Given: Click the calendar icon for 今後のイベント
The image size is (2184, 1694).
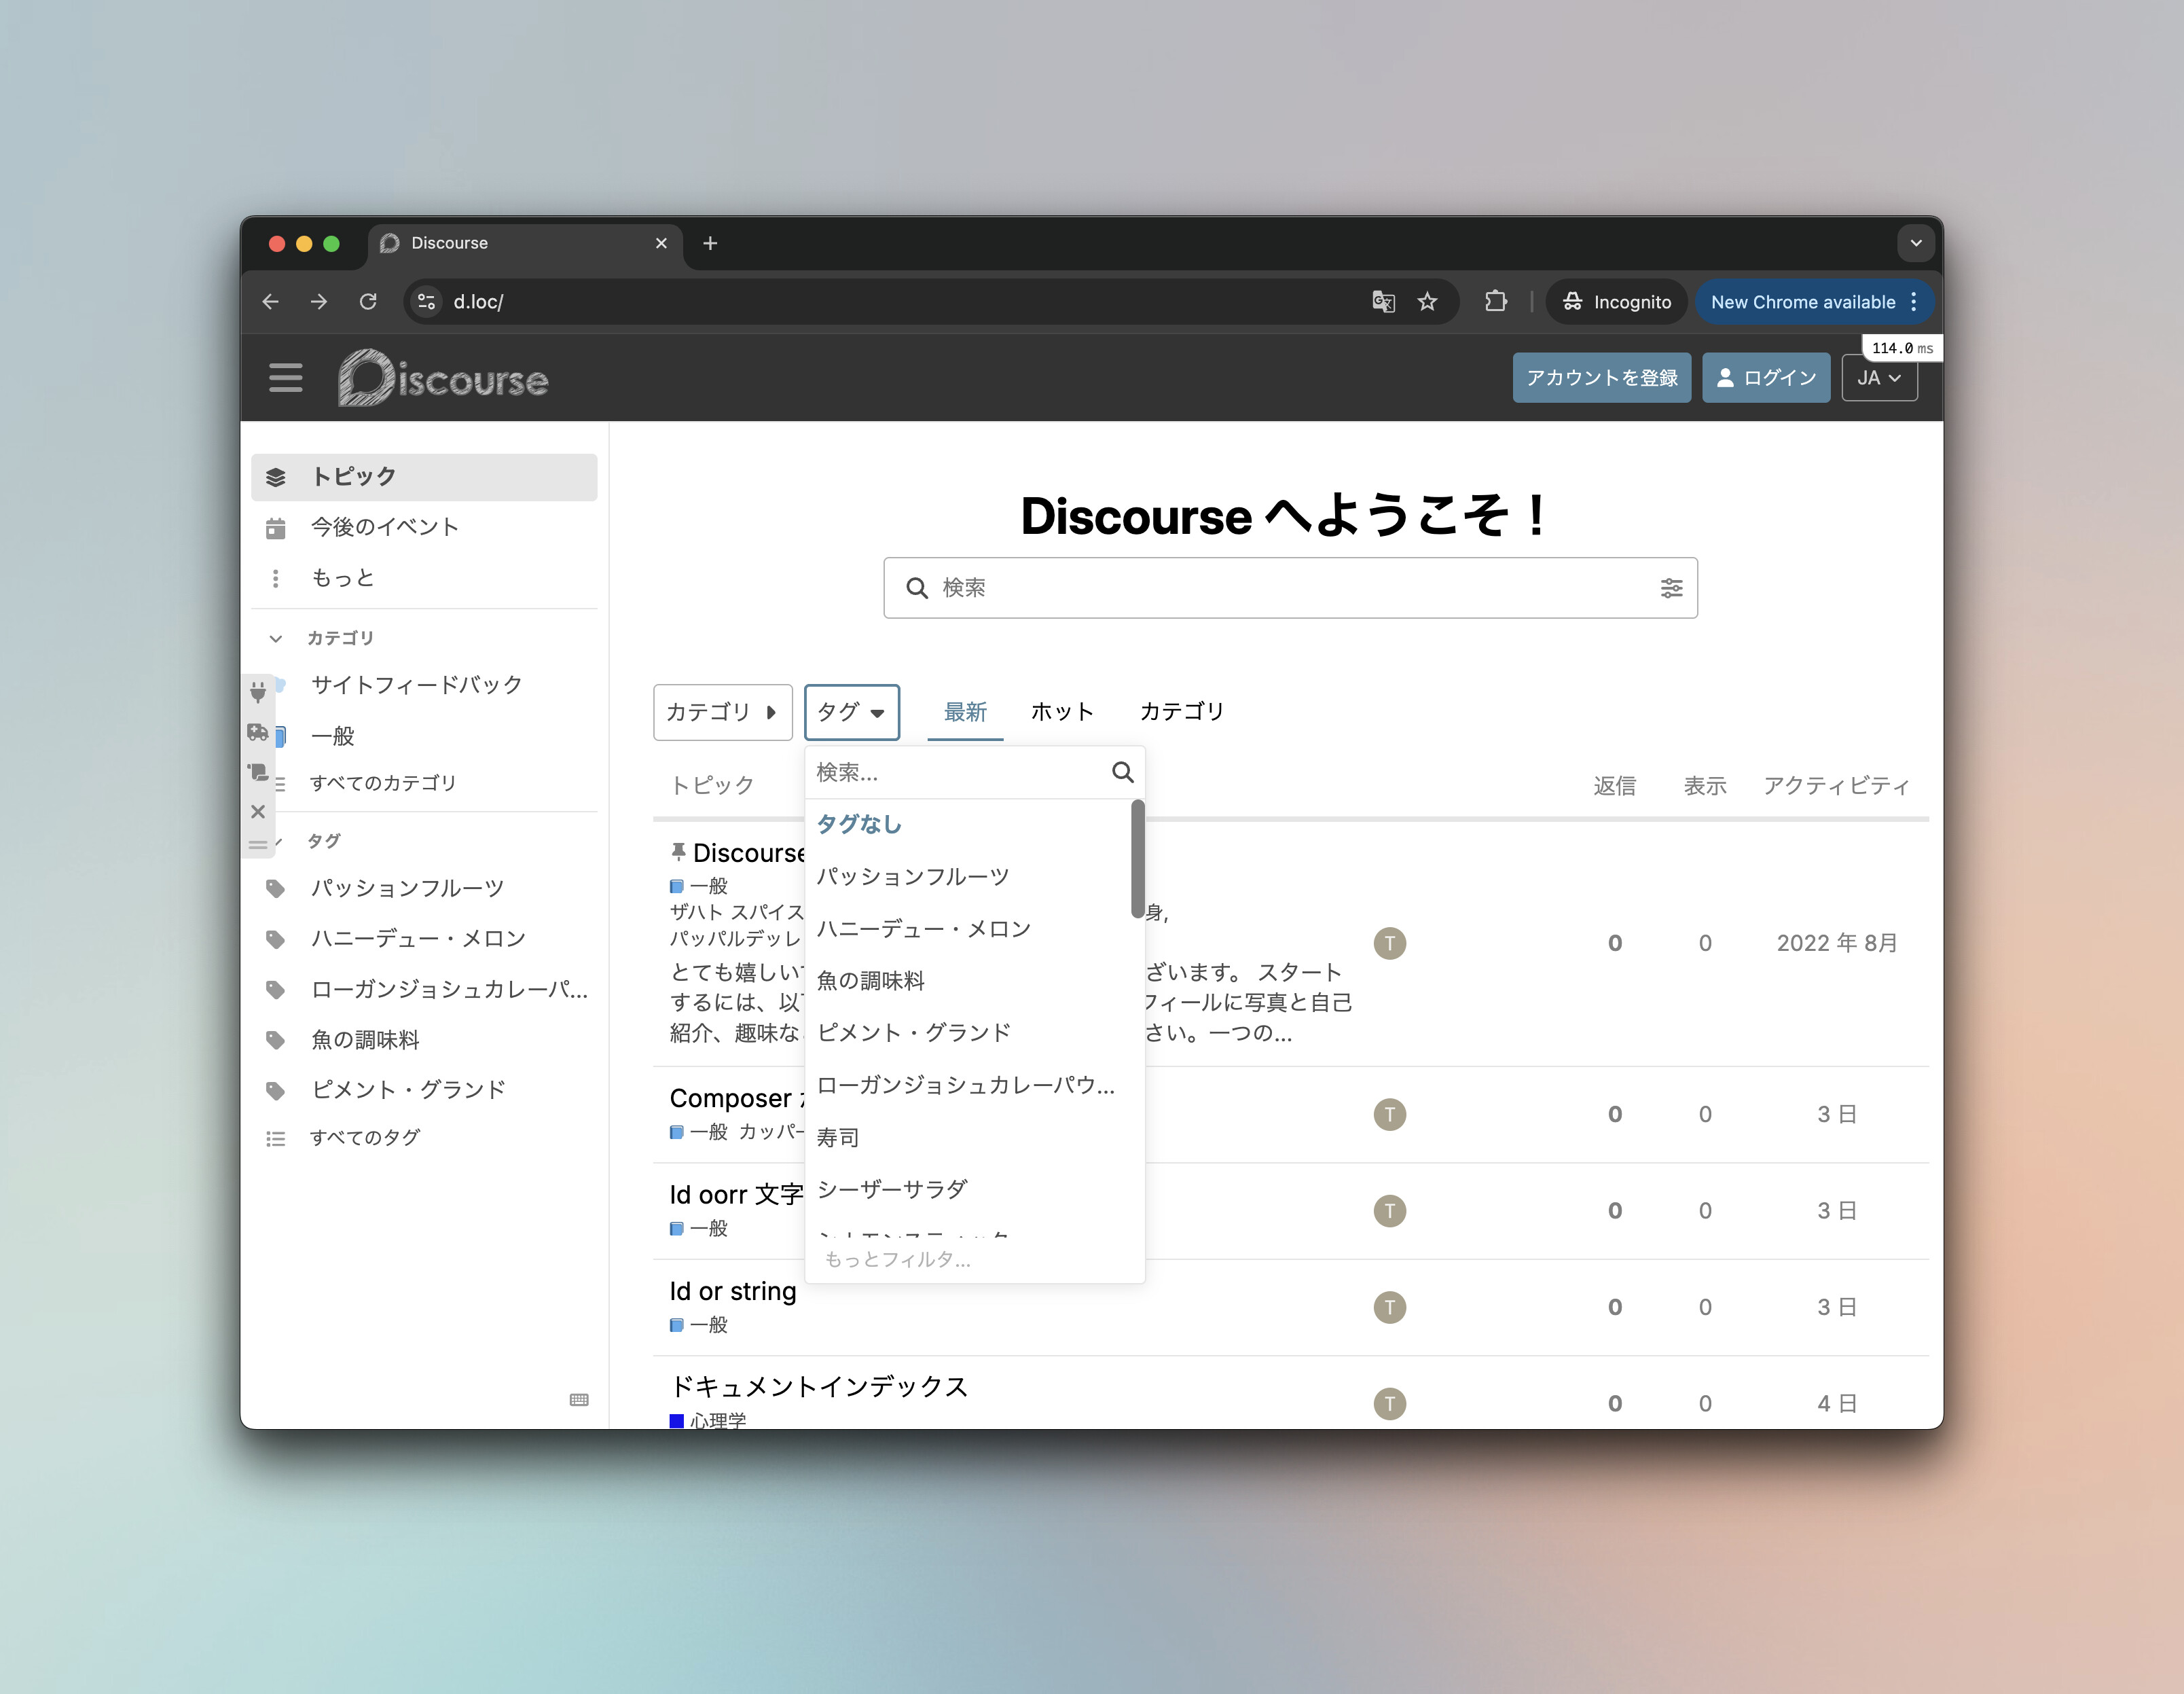Looking at the screenshot, I should pyautogui.click(x=276, y=528).
